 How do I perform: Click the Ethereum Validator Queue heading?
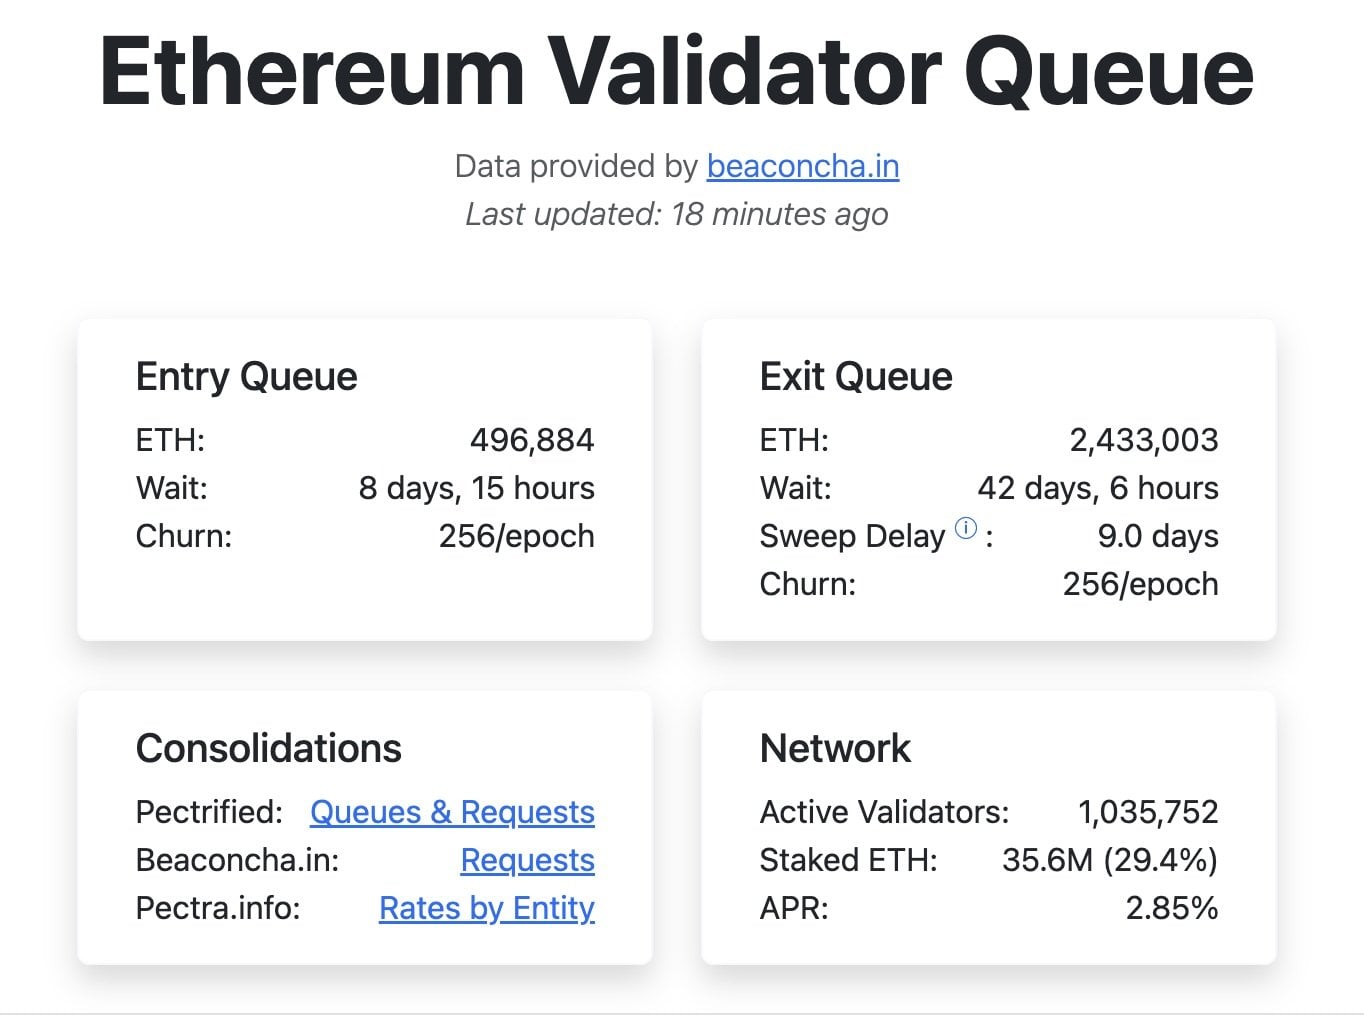pyautogui.click(x=675, y=67)
